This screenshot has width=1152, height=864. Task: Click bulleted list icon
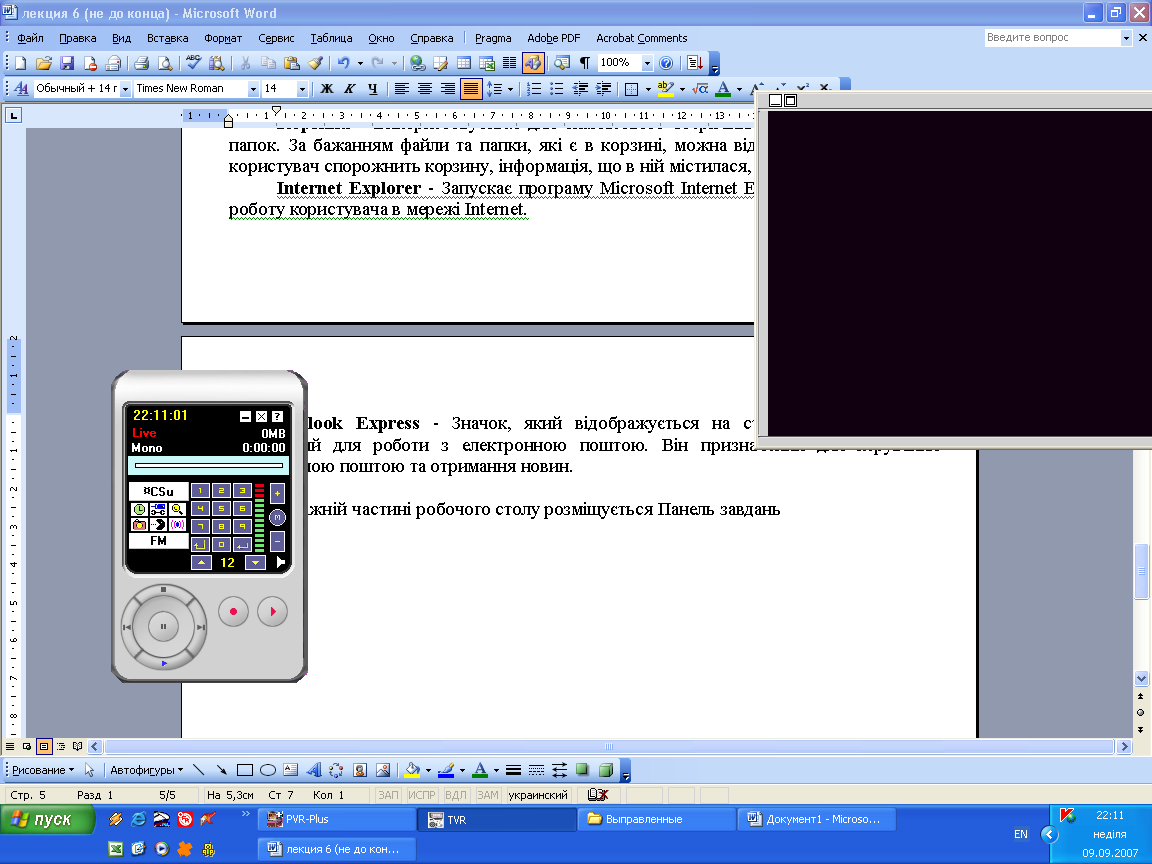(x=557, y=89)
